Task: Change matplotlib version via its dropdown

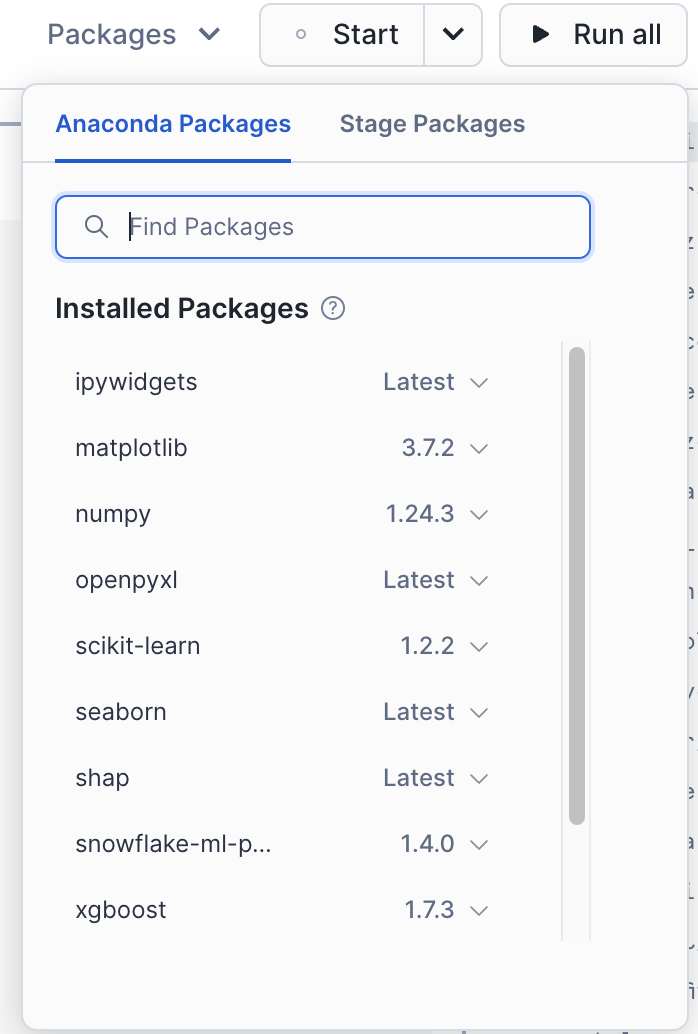Action: point(478,448)
